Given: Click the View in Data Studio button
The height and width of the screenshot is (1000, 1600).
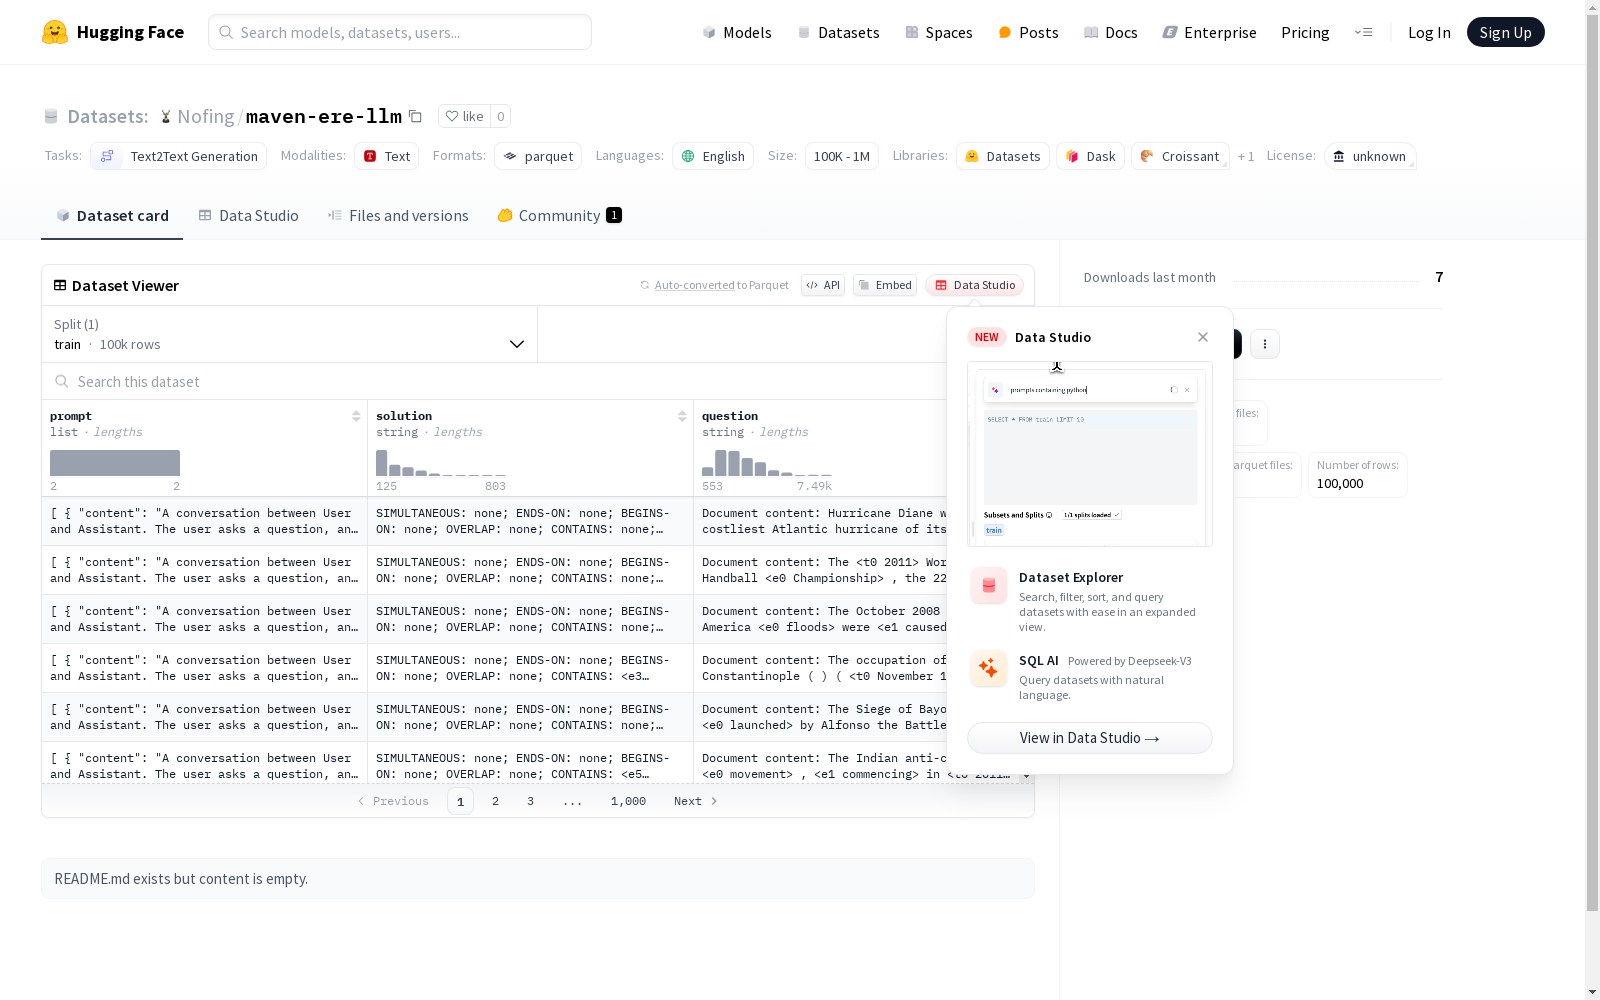Looking at the screenshot, I should 1090,738.
